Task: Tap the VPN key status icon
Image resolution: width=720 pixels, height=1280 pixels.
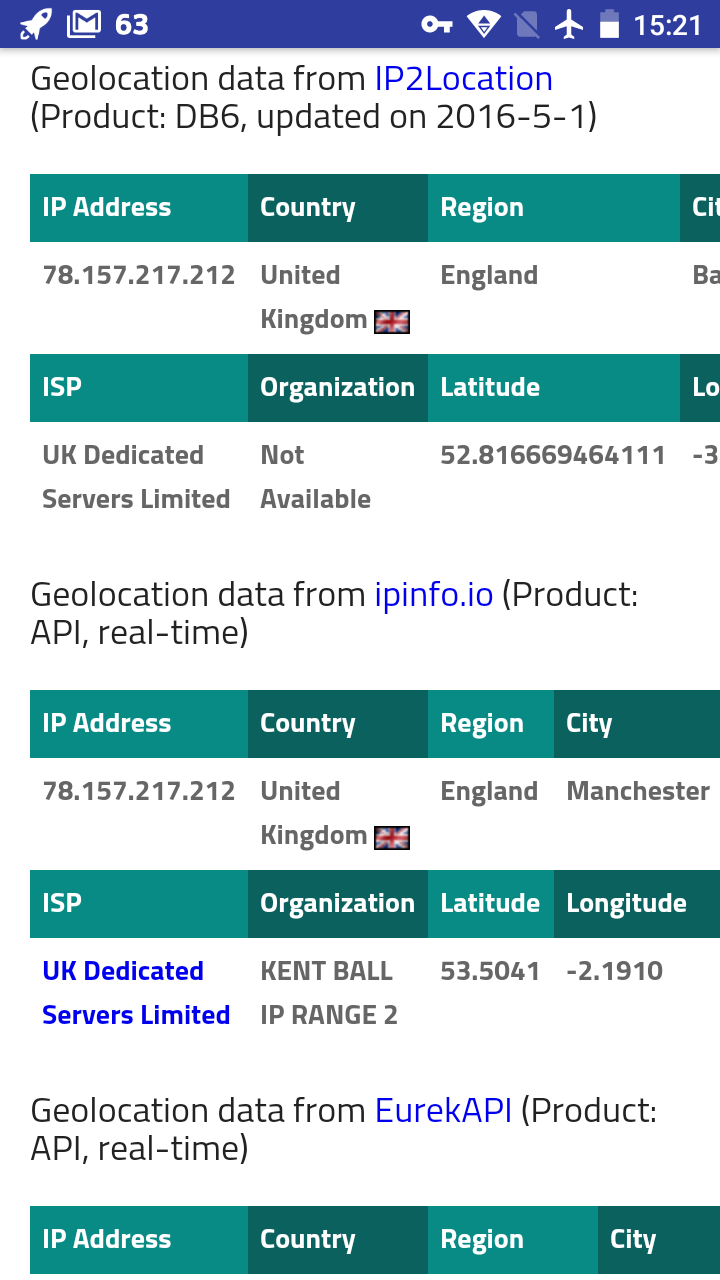Action: click(x=437, y=24)
